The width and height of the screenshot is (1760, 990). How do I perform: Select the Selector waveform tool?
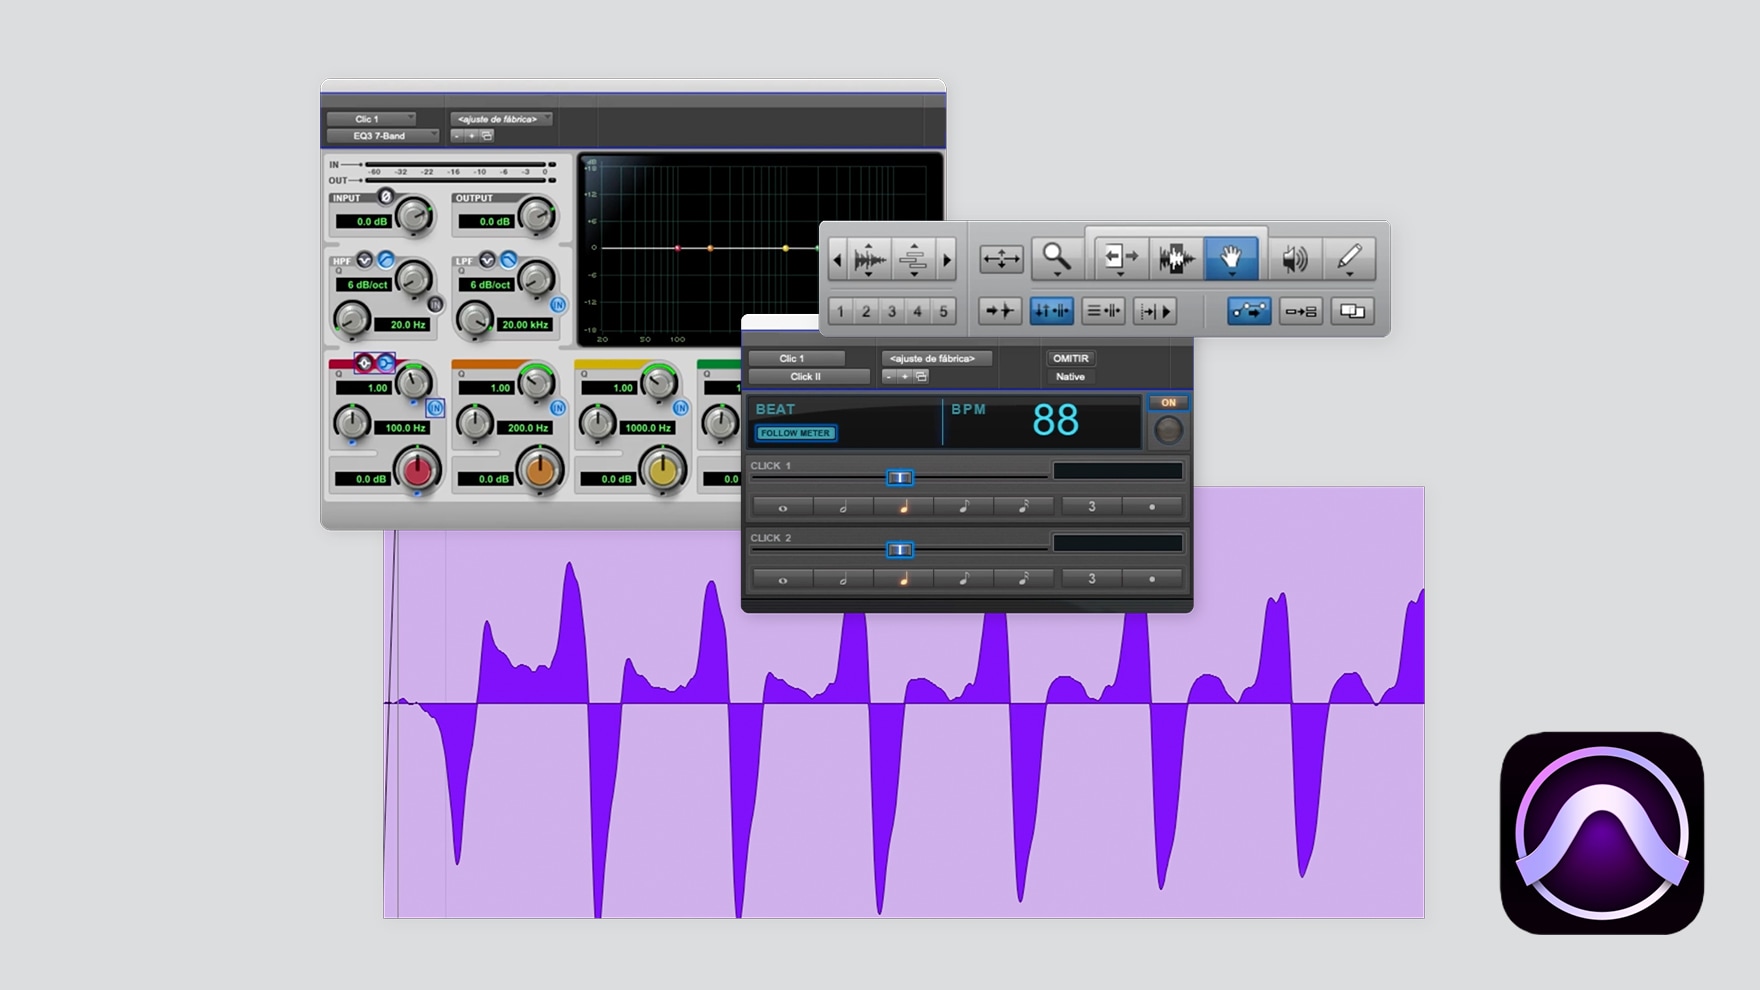coord(1176,258)
